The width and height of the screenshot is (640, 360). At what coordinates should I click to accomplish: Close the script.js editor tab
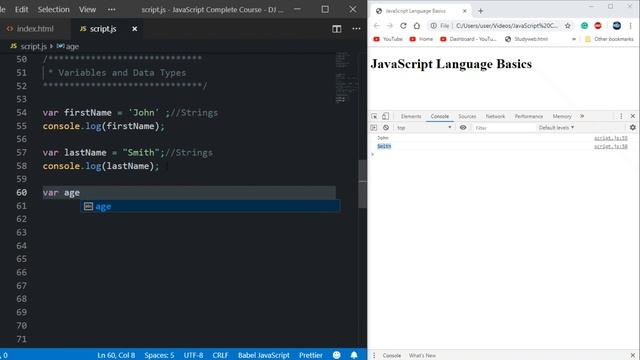point(134,29)
